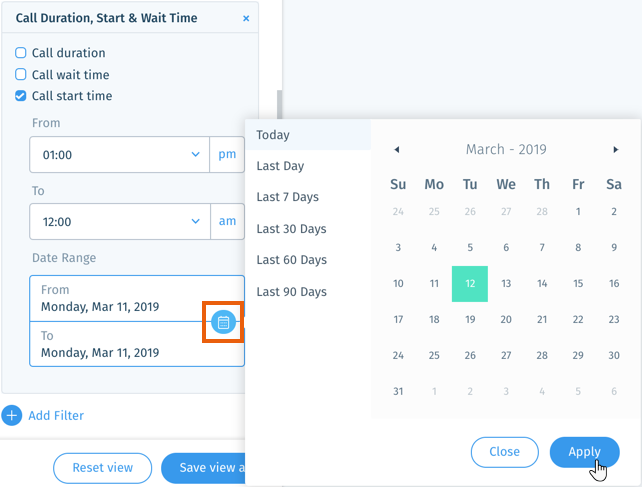Go to next month arrow
Viewport: 642px width, 487px height.
coord(615,149)
